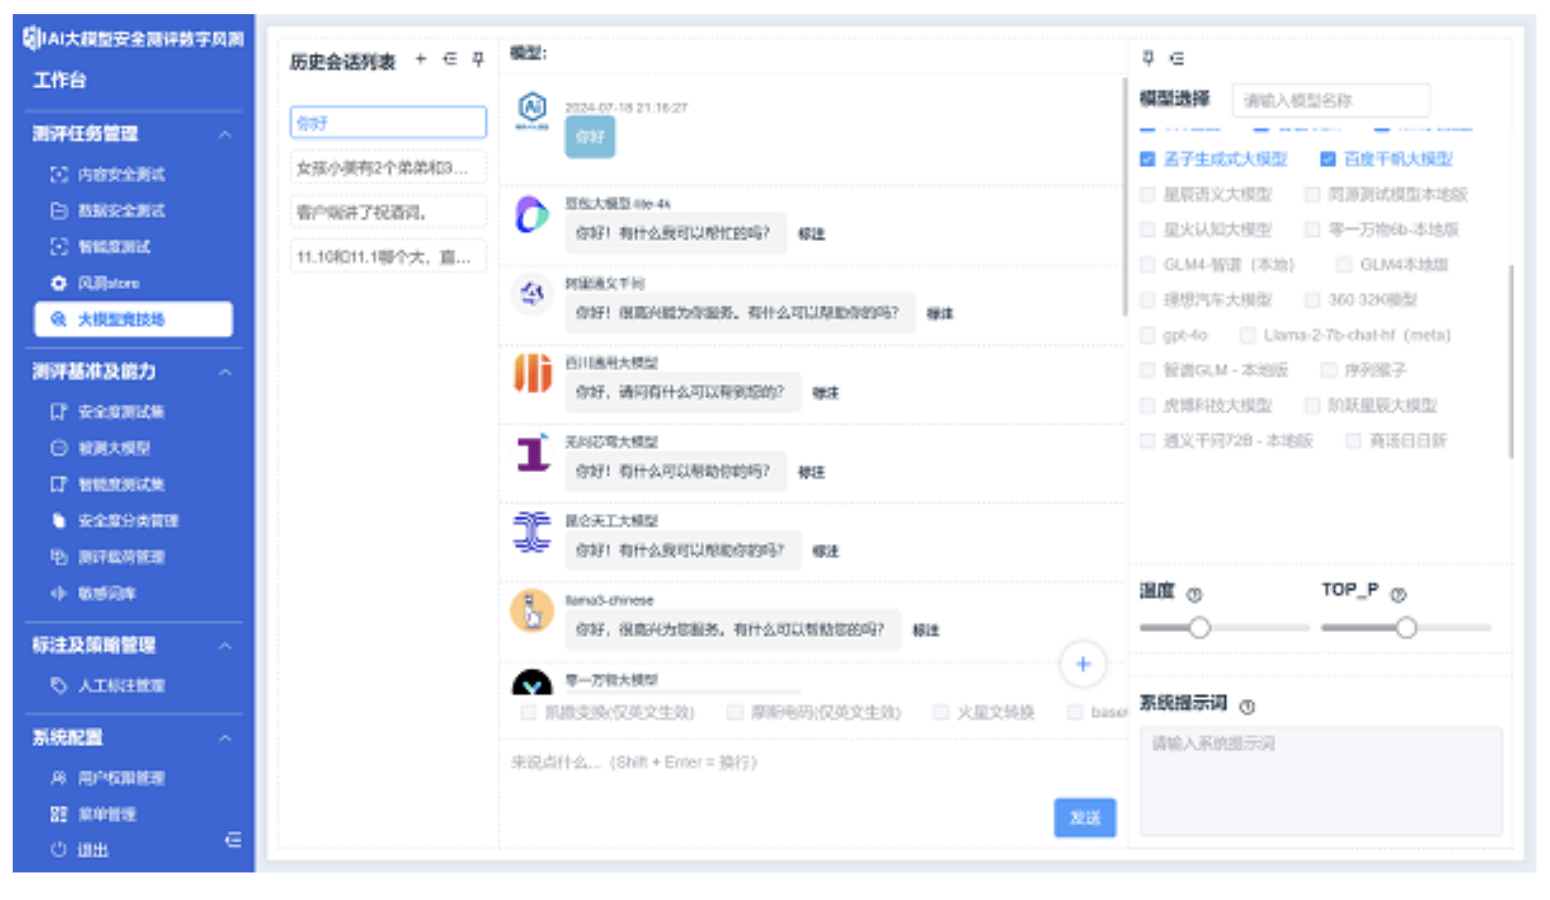Click the help icon beside 系统提示词
Image resolution: width=1550 pixels, height=900 pixels.
(x=1247, y=706)
